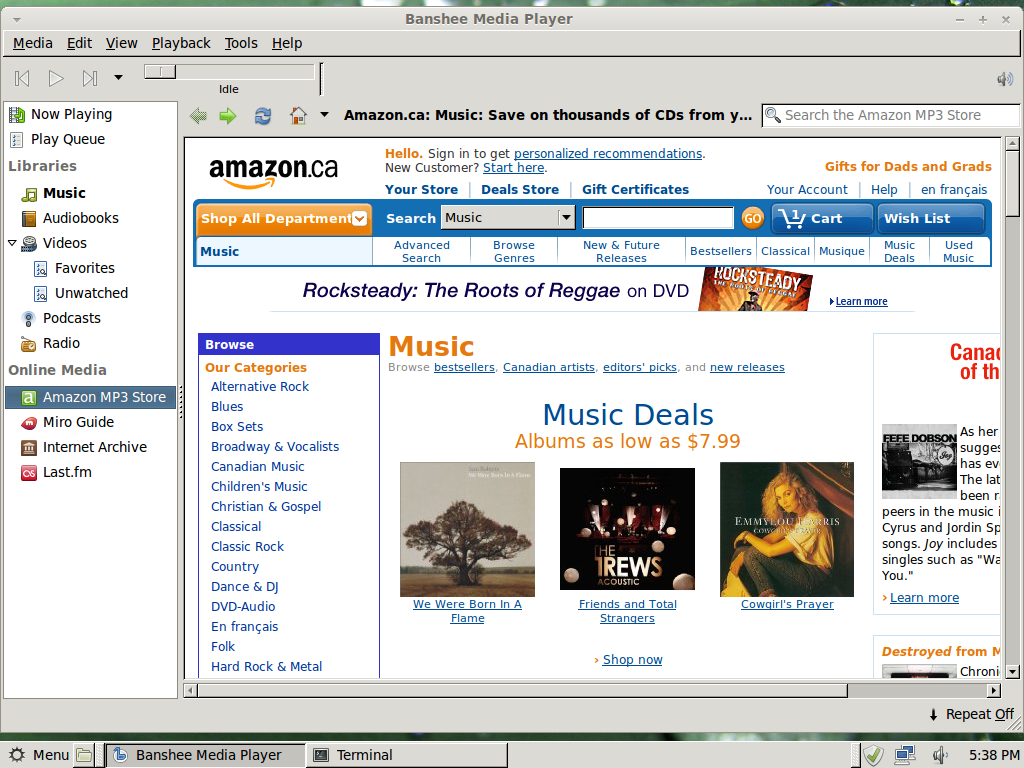Viewport: 1024px width, 768px height.
Task: Browse the Alternative Rock category
Action: click(x=260, y=387)
